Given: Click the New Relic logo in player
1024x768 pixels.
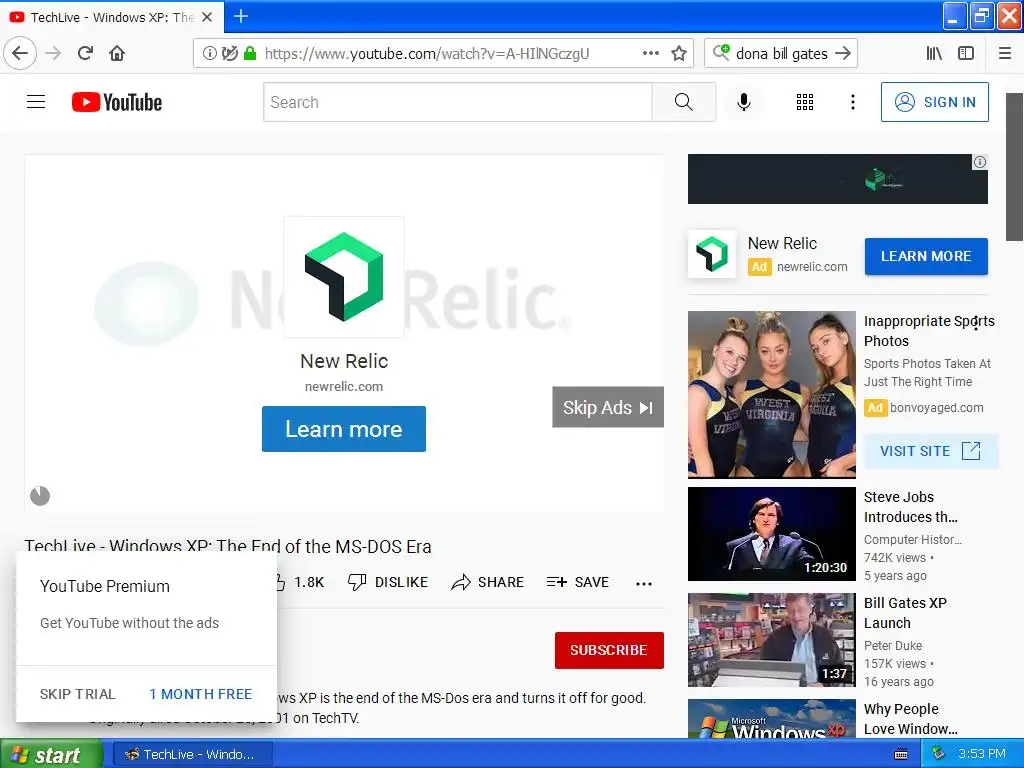Looking at the screenshot, I should [344, 277].
